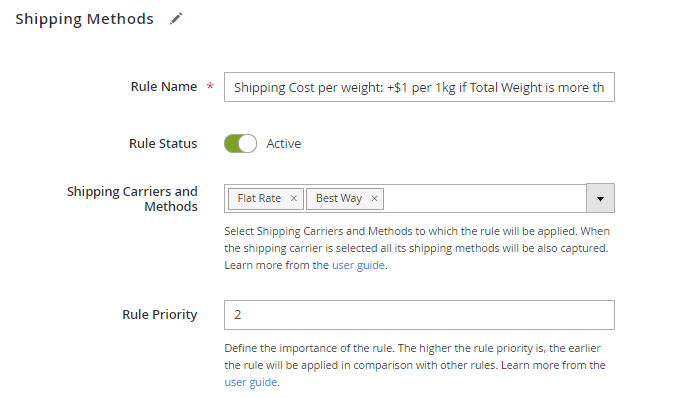Viewport: 678px width, 398px height.
Task: Follow the user guide link below Rule Priority
Action: click(x=251, y=382)
